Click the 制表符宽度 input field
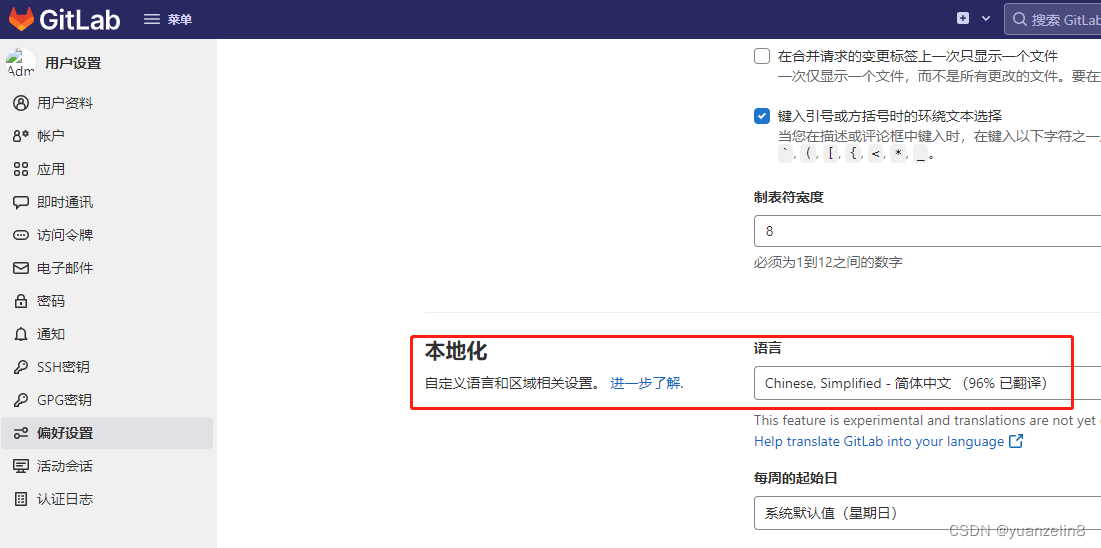Viewport: 1101px width, 548px height. tap(928, 231)
